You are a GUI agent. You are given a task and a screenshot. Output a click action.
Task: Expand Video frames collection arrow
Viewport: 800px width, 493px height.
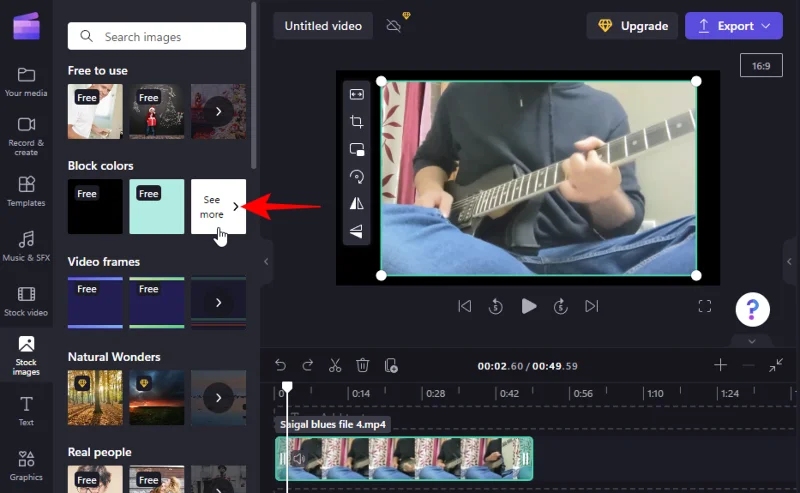(x=218, y=302)
